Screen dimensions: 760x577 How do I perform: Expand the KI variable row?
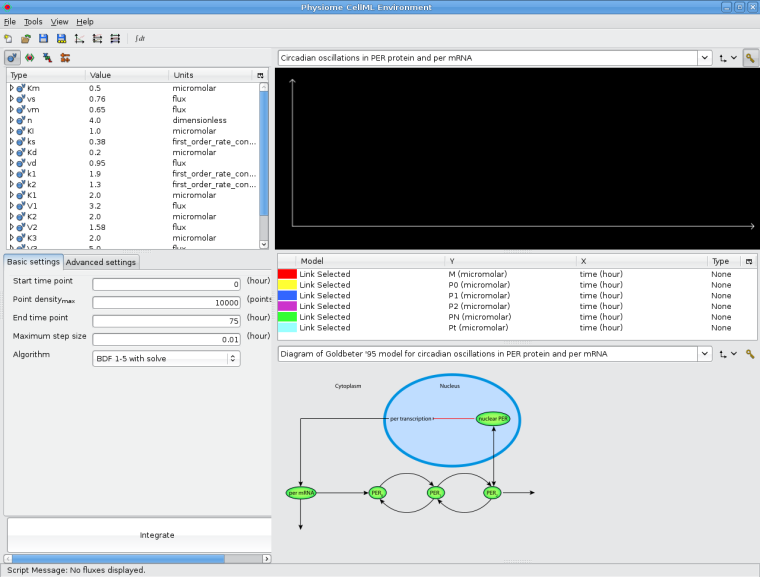coord(12,130)
